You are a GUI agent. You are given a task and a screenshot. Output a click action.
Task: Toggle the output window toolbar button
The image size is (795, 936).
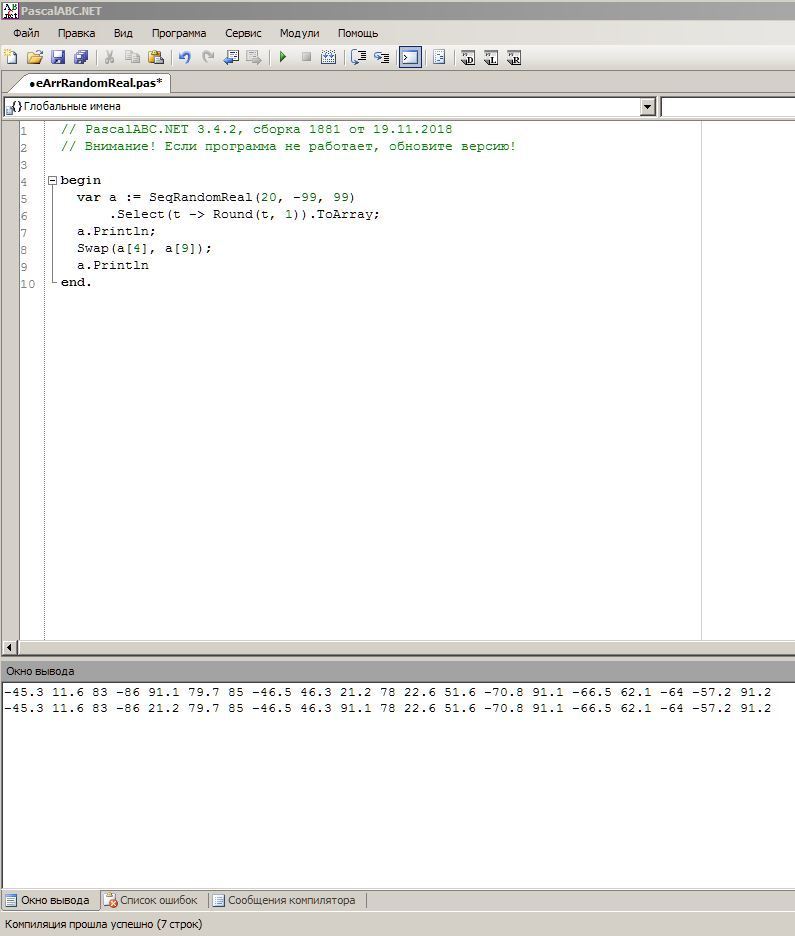[x=410, y=58]
